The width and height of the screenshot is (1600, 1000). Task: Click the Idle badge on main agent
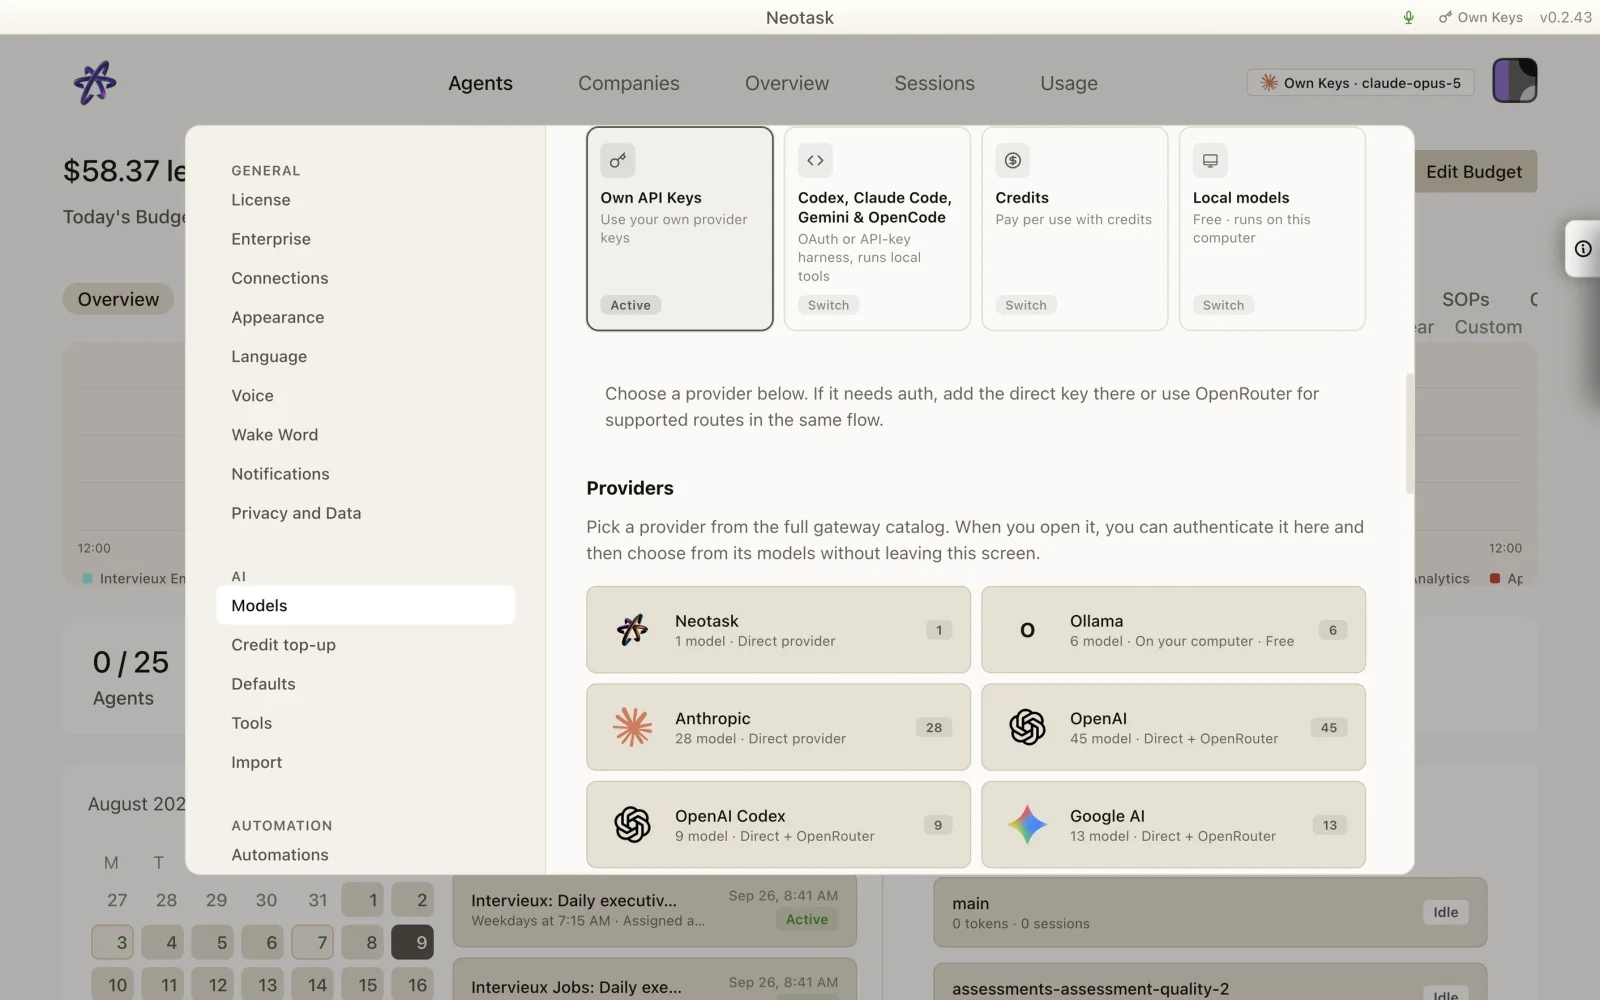(1445, 912)
